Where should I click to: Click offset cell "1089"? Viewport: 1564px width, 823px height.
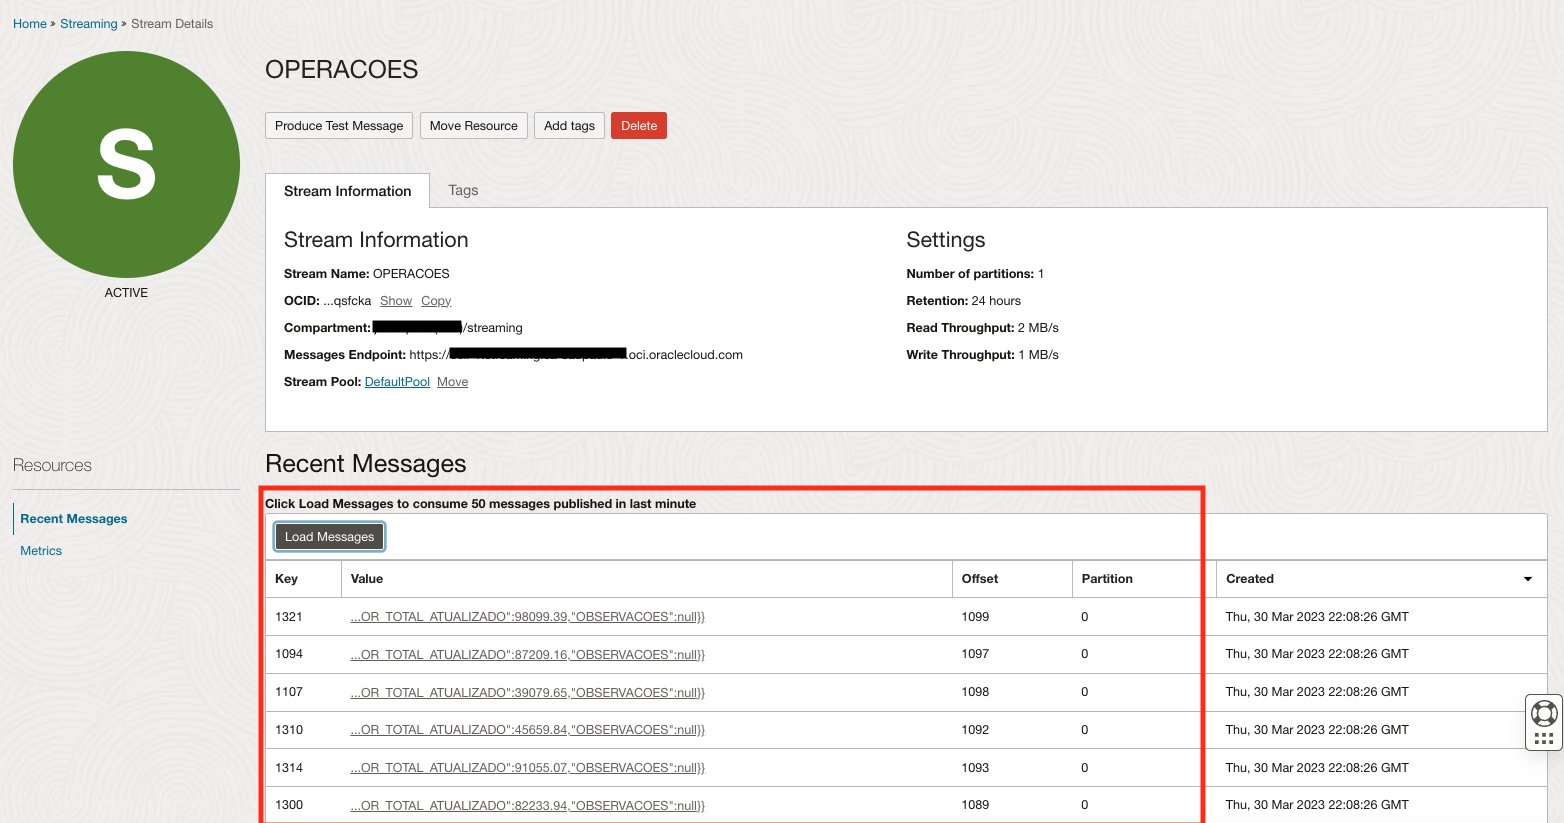tap(975, 805)
